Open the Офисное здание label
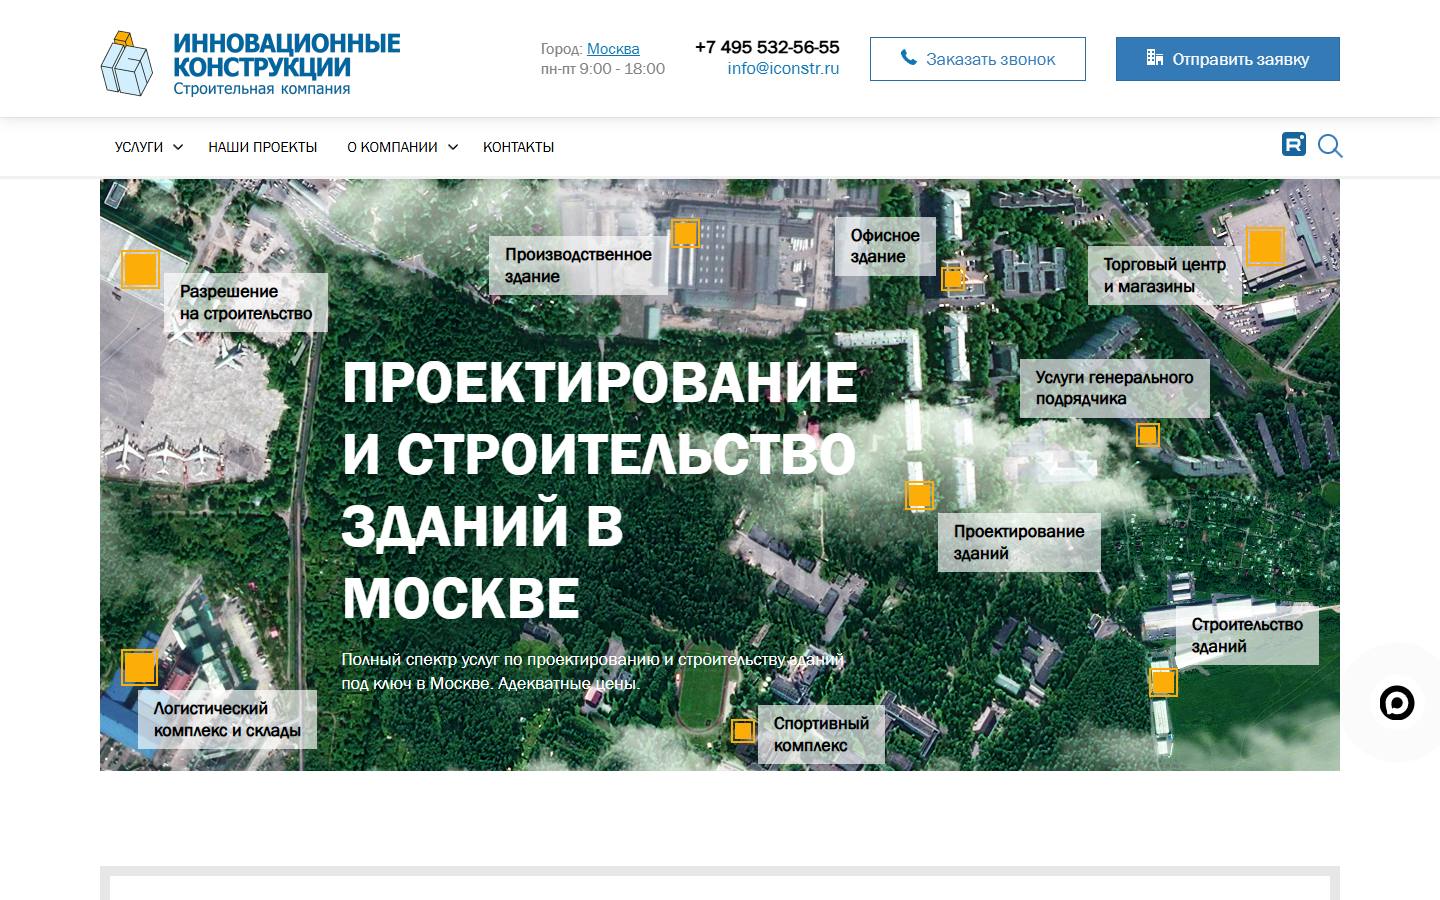 tap(885, 246)
